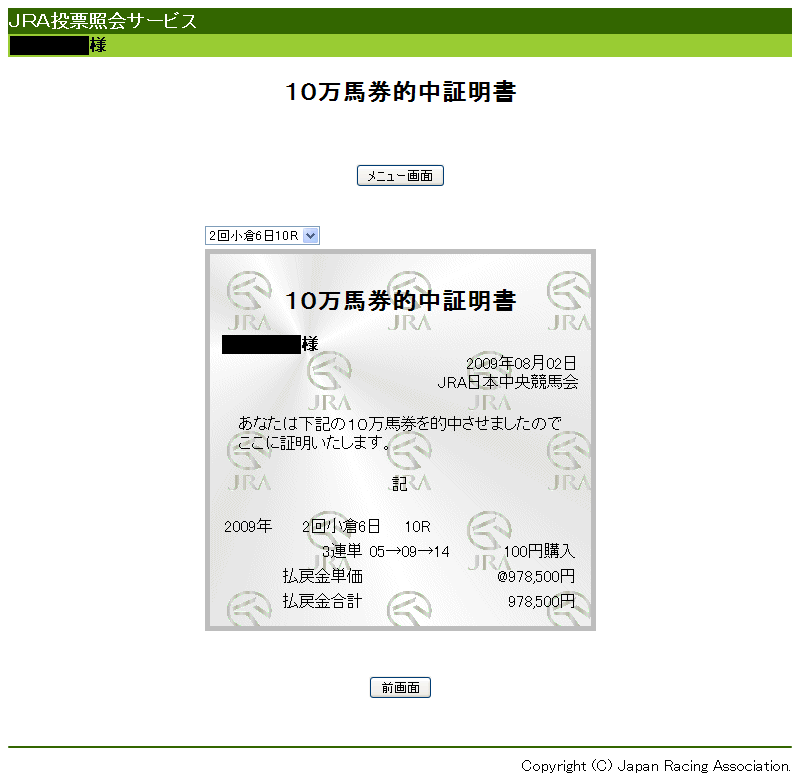Click the 前画面 button
The width and height of the screenshot is (800, 783).
click(x=400, y=688)
